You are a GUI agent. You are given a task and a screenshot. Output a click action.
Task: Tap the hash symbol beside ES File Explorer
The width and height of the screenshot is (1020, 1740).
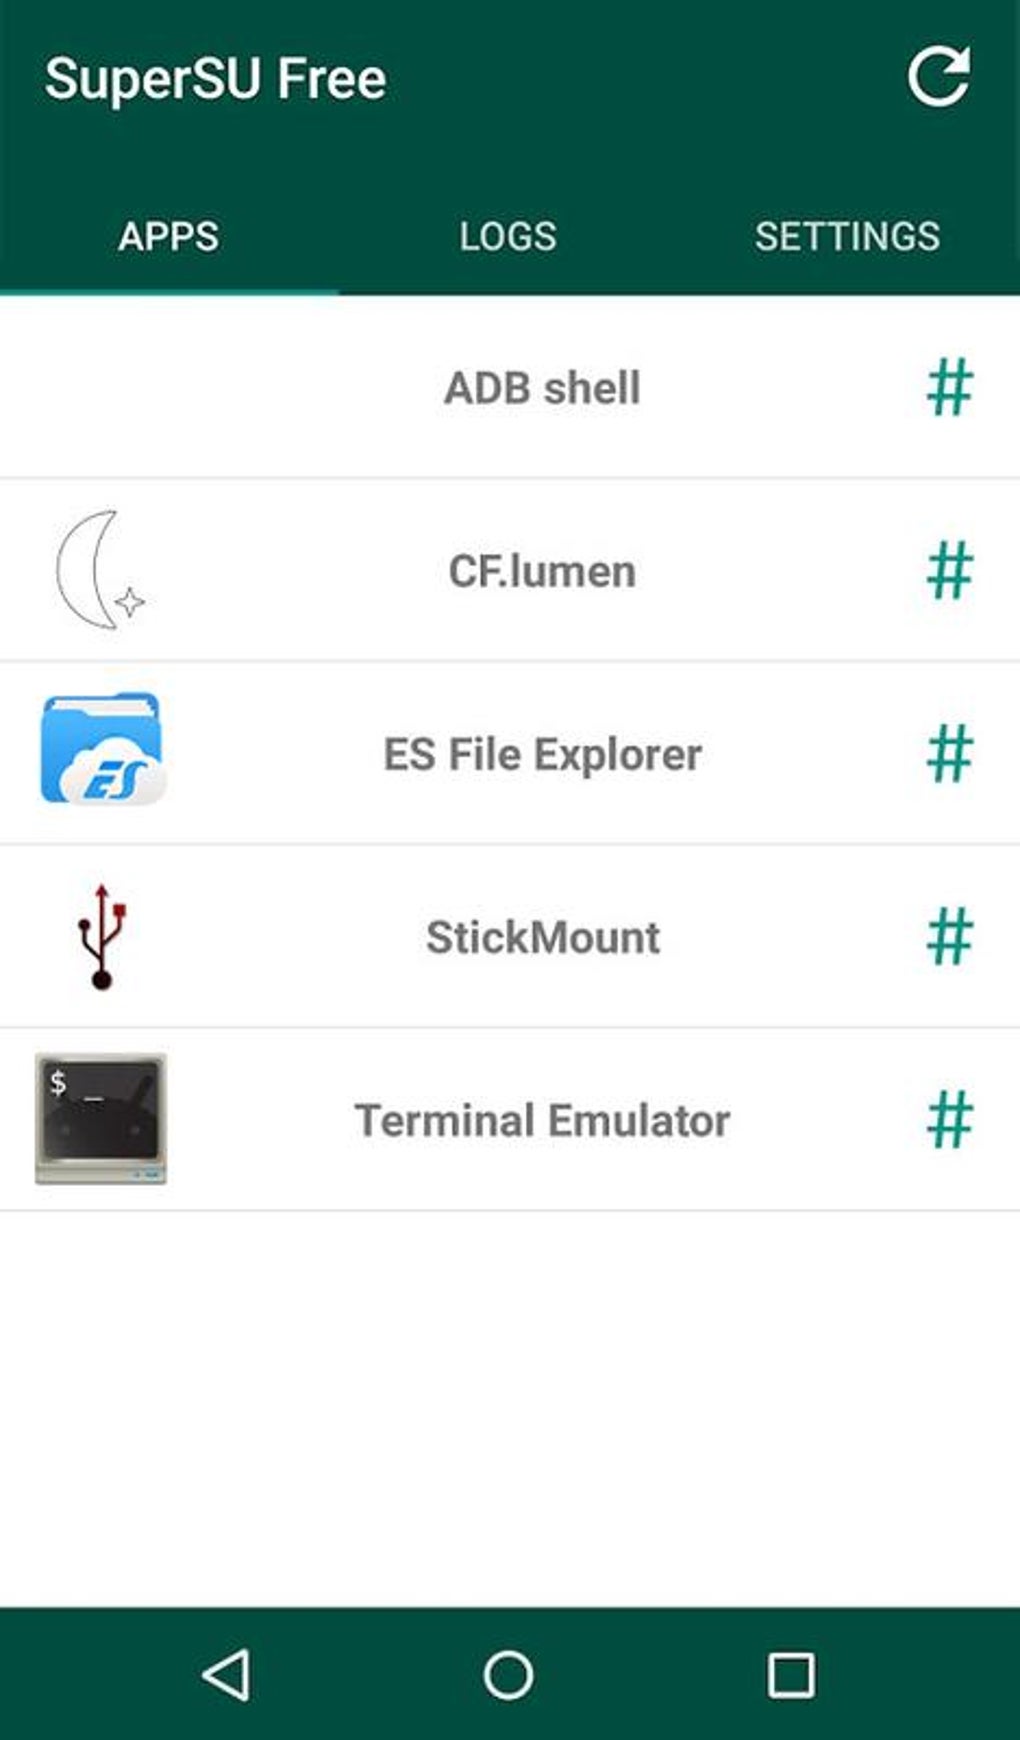pos(949,753)
